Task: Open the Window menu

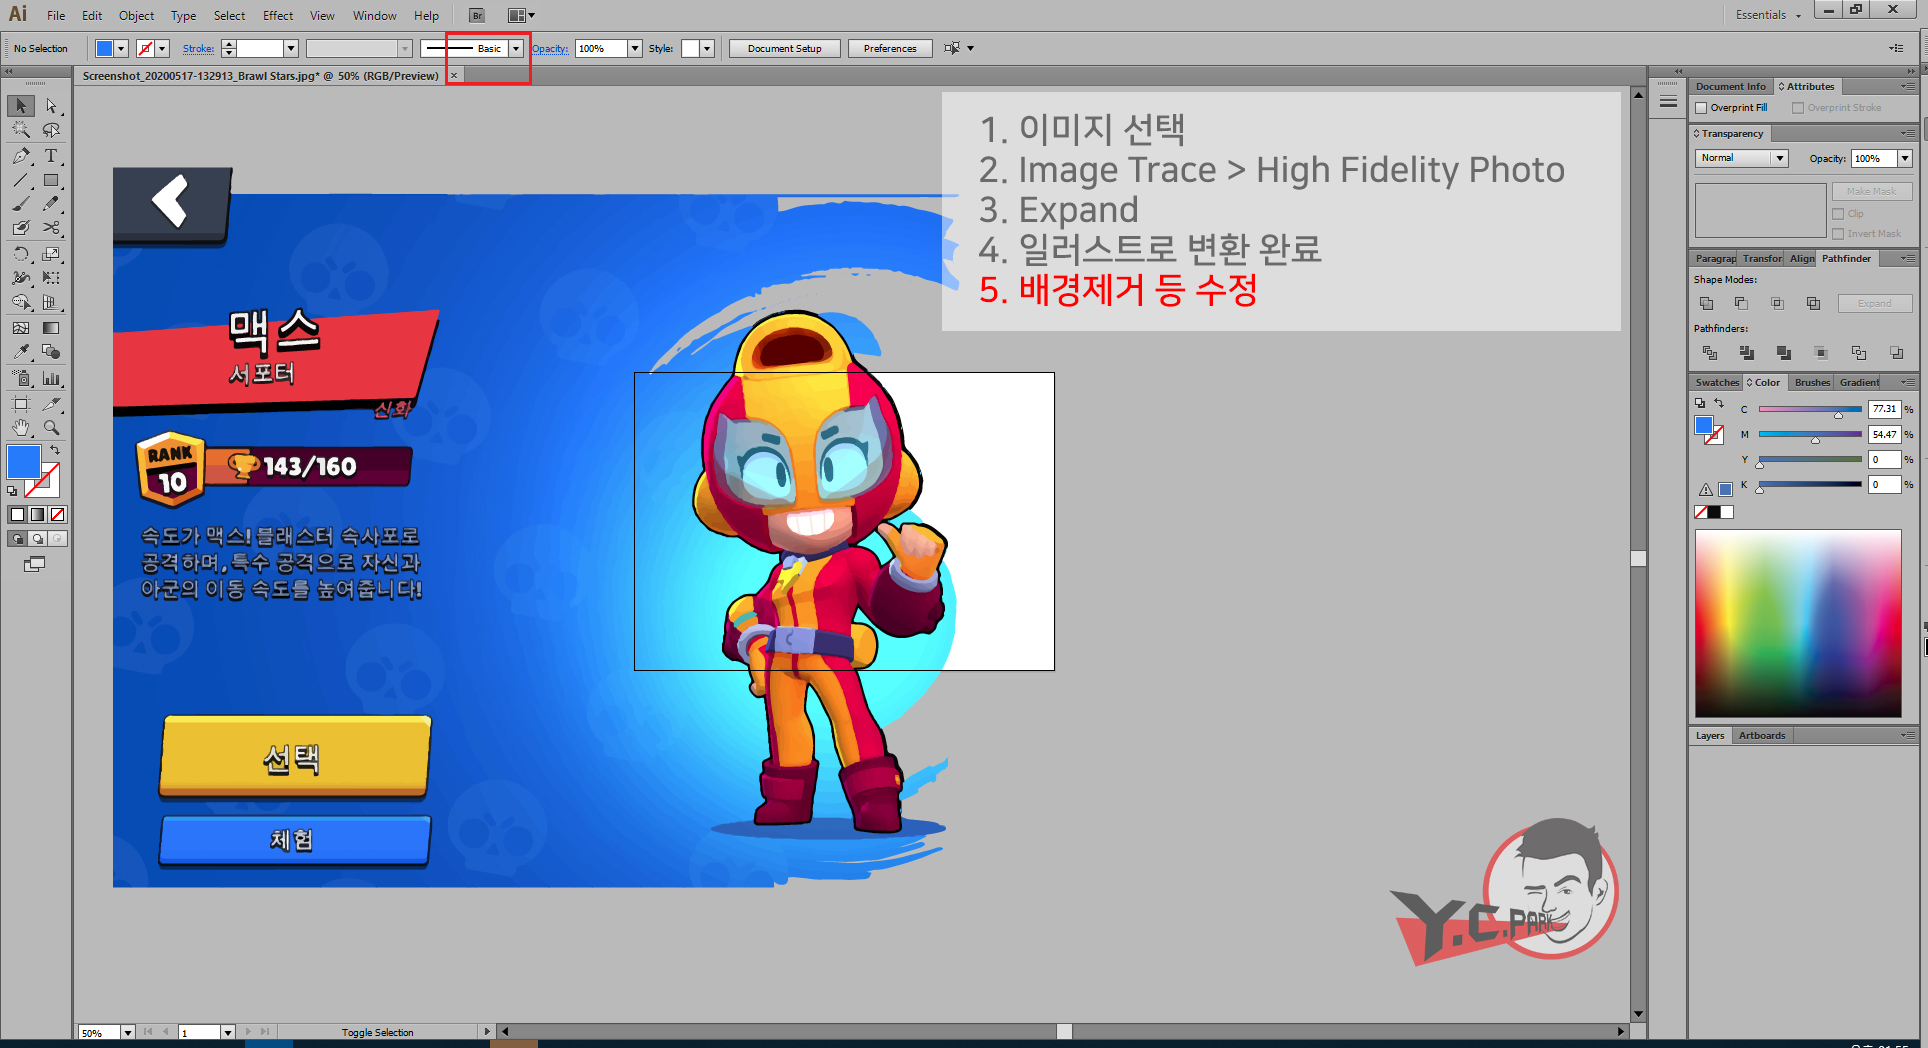Action: point(375,16)
